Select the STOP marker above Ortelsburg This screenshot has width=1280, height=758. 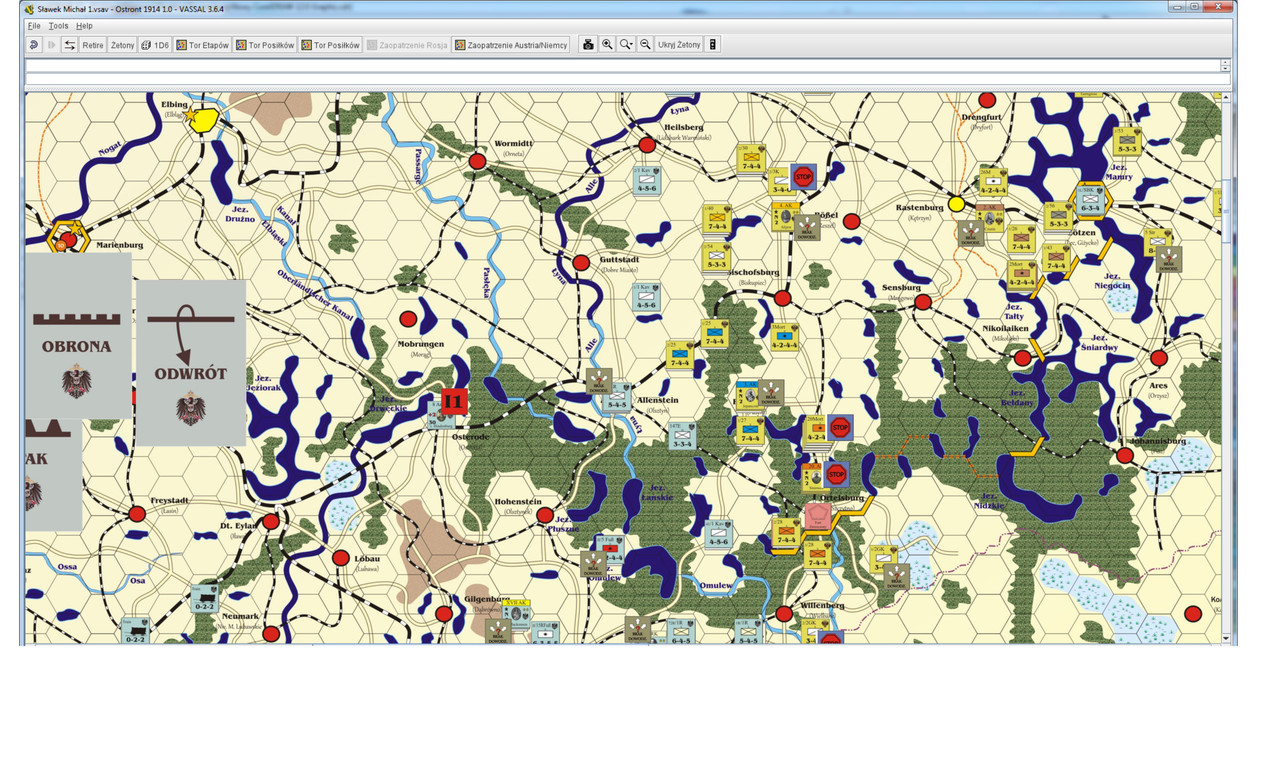pyautogui.click(x=837, y=474)
